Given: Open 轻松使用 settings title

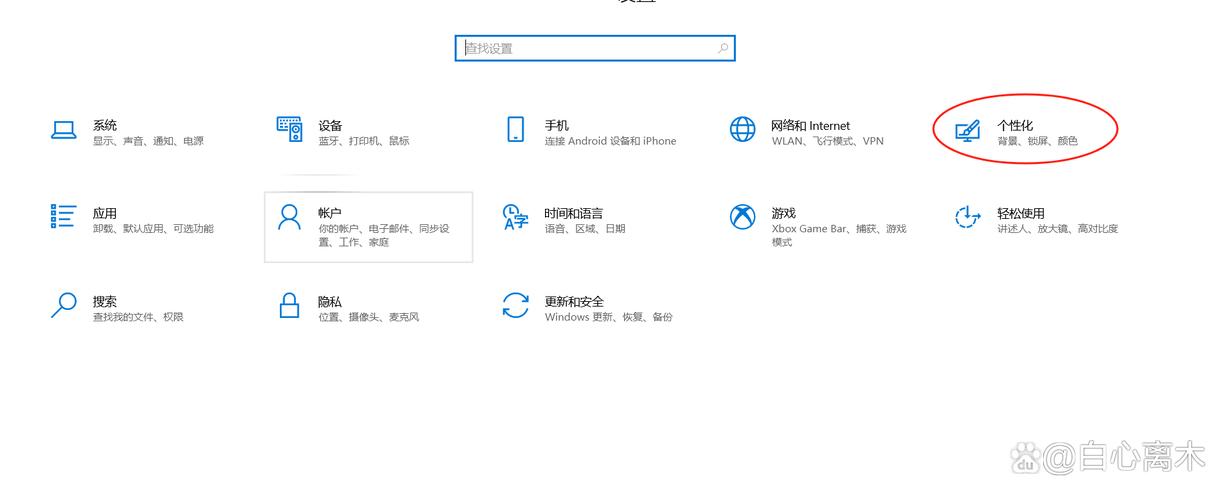Looking at the screenshot, I should tap(1021, 213).
